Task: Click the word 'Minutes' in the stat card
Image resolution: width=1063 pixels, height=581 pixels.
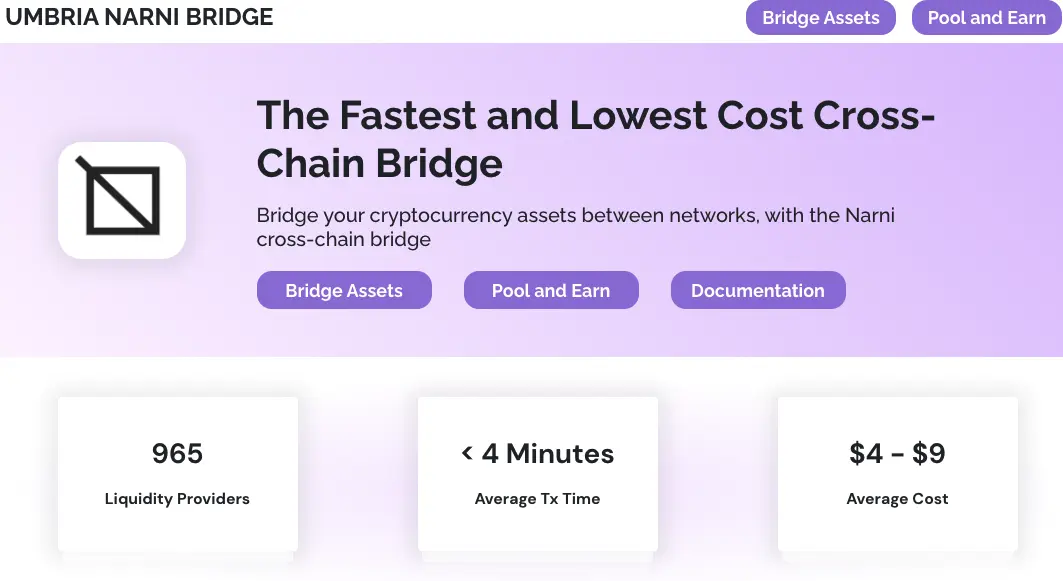Action: pyautogui.click(x=560, y=454)
